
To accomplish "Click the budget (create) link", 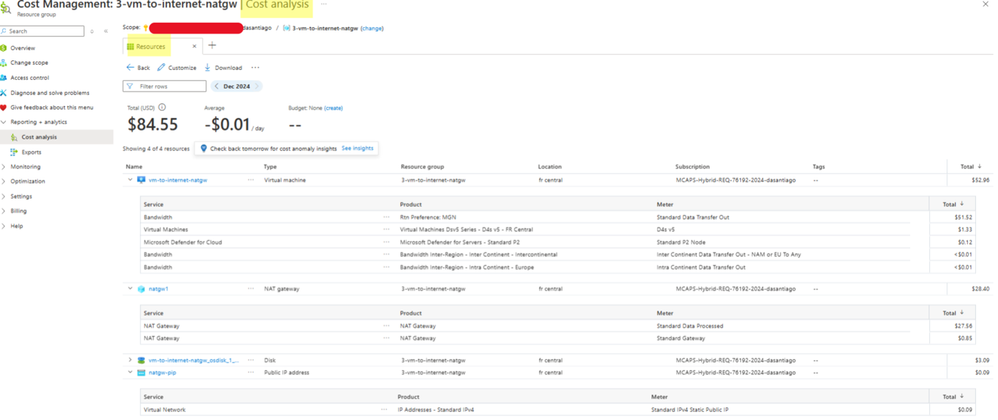I will pyautogui.click(x=334, y=108).
